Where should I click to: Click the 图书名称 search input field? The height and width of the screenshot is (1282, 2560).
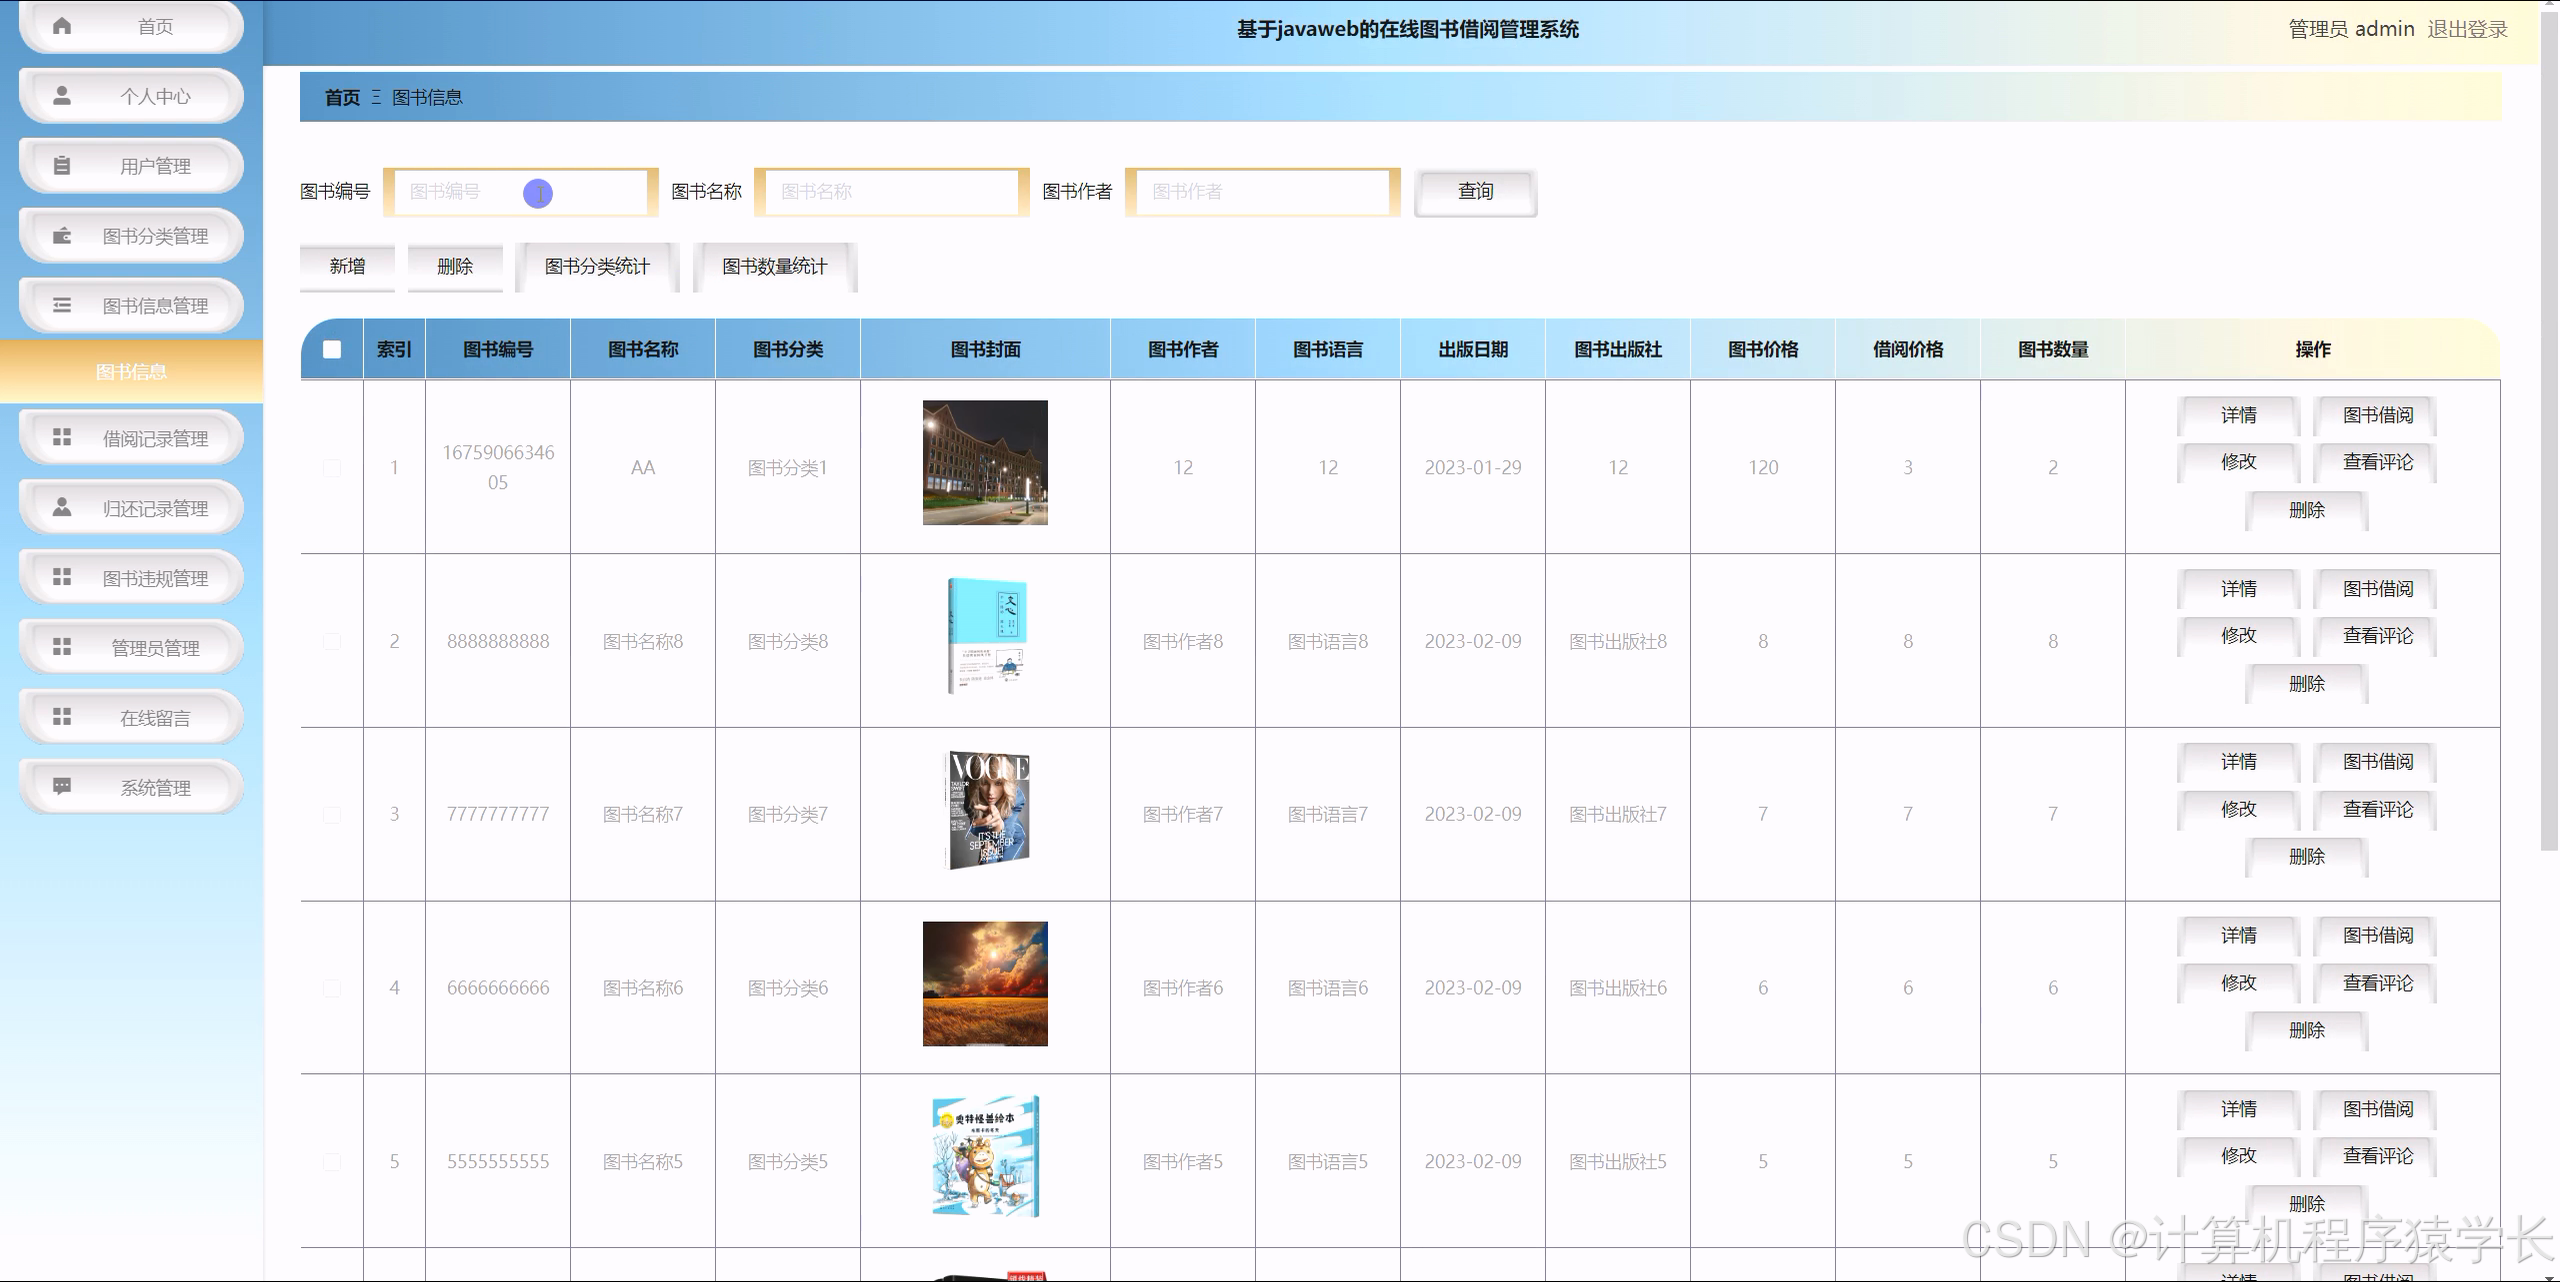point(891,192)
